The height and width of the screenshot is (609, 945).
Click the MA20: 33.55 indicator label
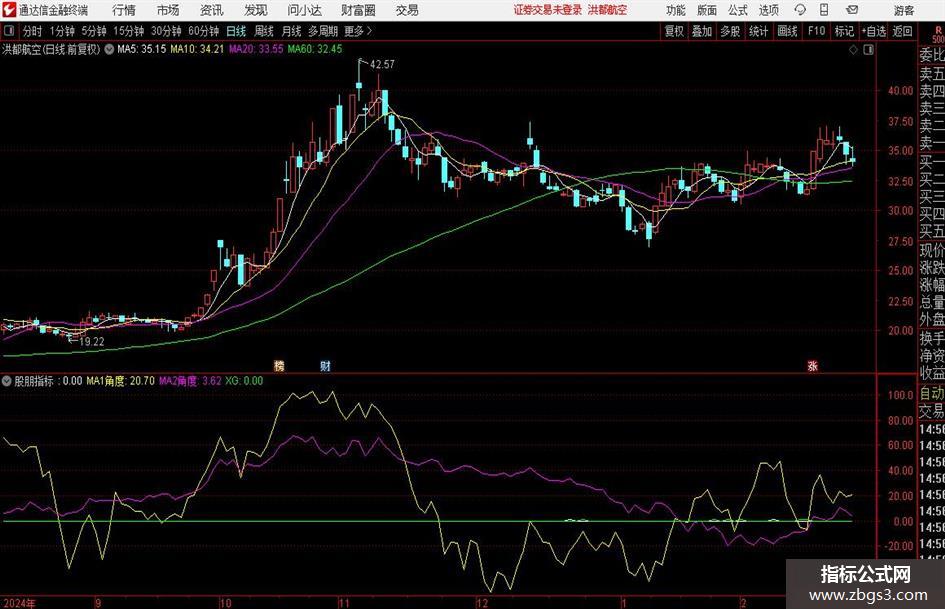point(256,49)
